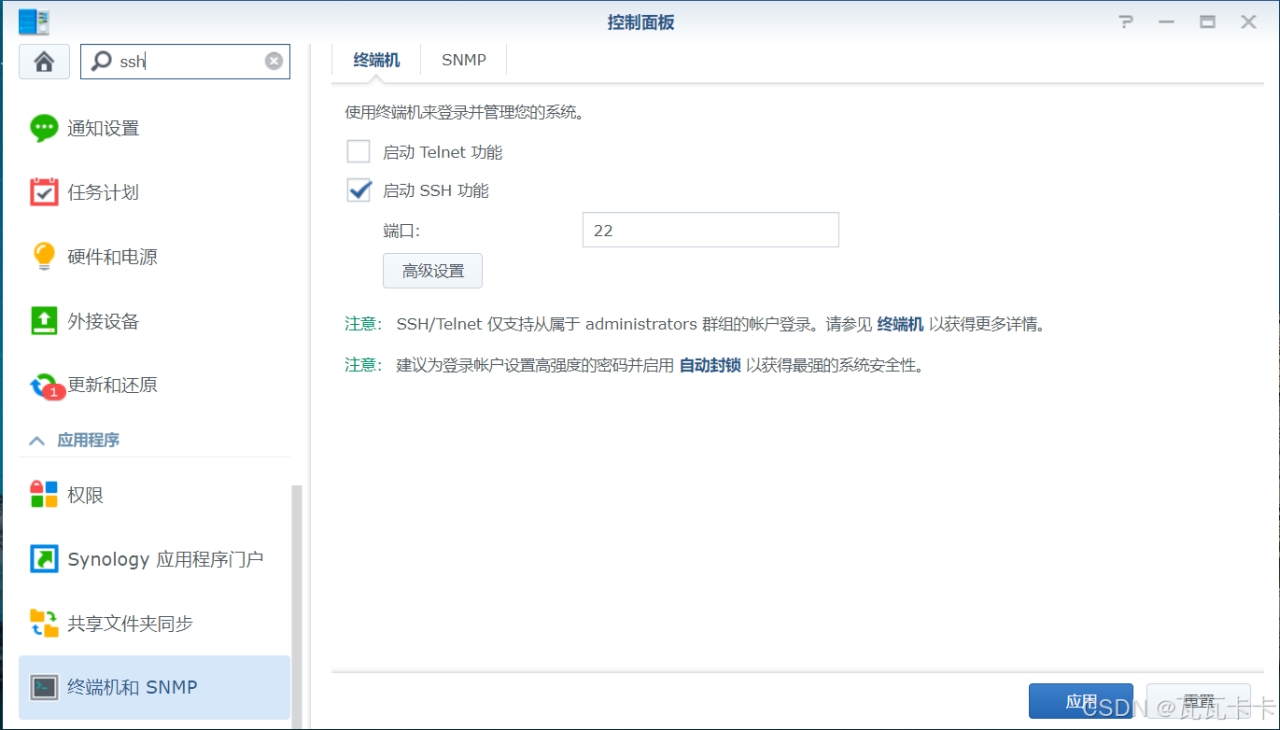The image size is (1280, 730).
Task: Select the 终端机 tab
Action: click(x=376, y=60)
